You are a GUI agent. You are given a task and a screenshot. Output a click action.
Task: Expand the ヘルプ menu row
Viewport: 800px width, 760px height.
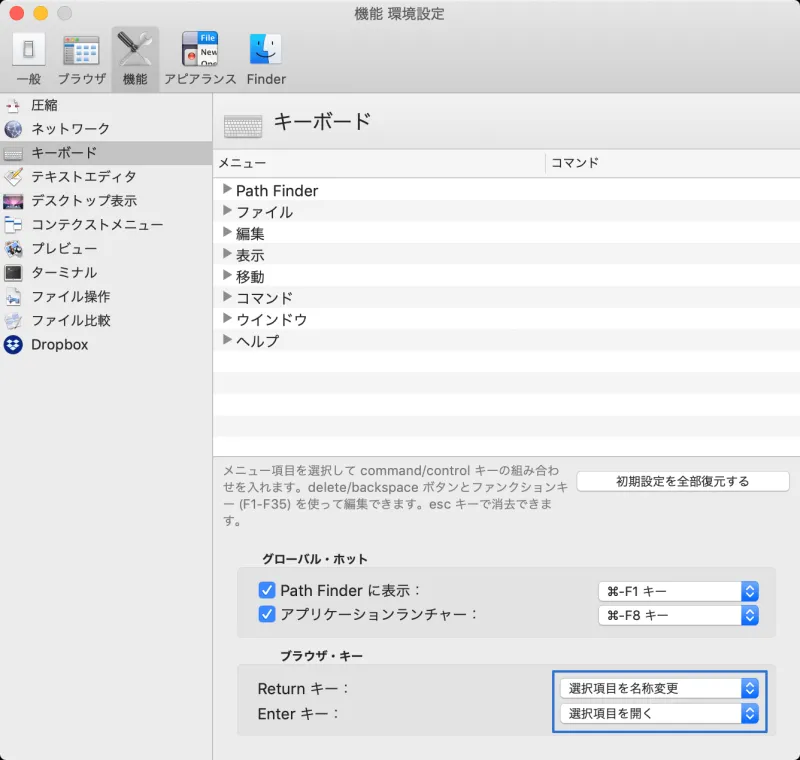(228, 340)
